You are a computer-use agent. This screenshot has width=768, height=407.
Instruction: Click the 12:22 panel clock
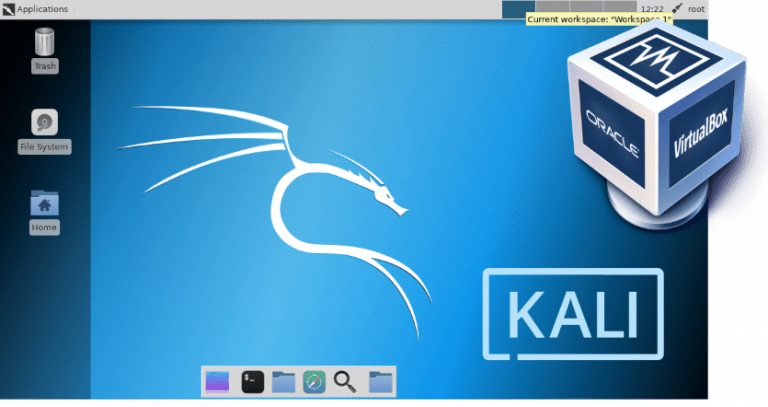point(652,9)
